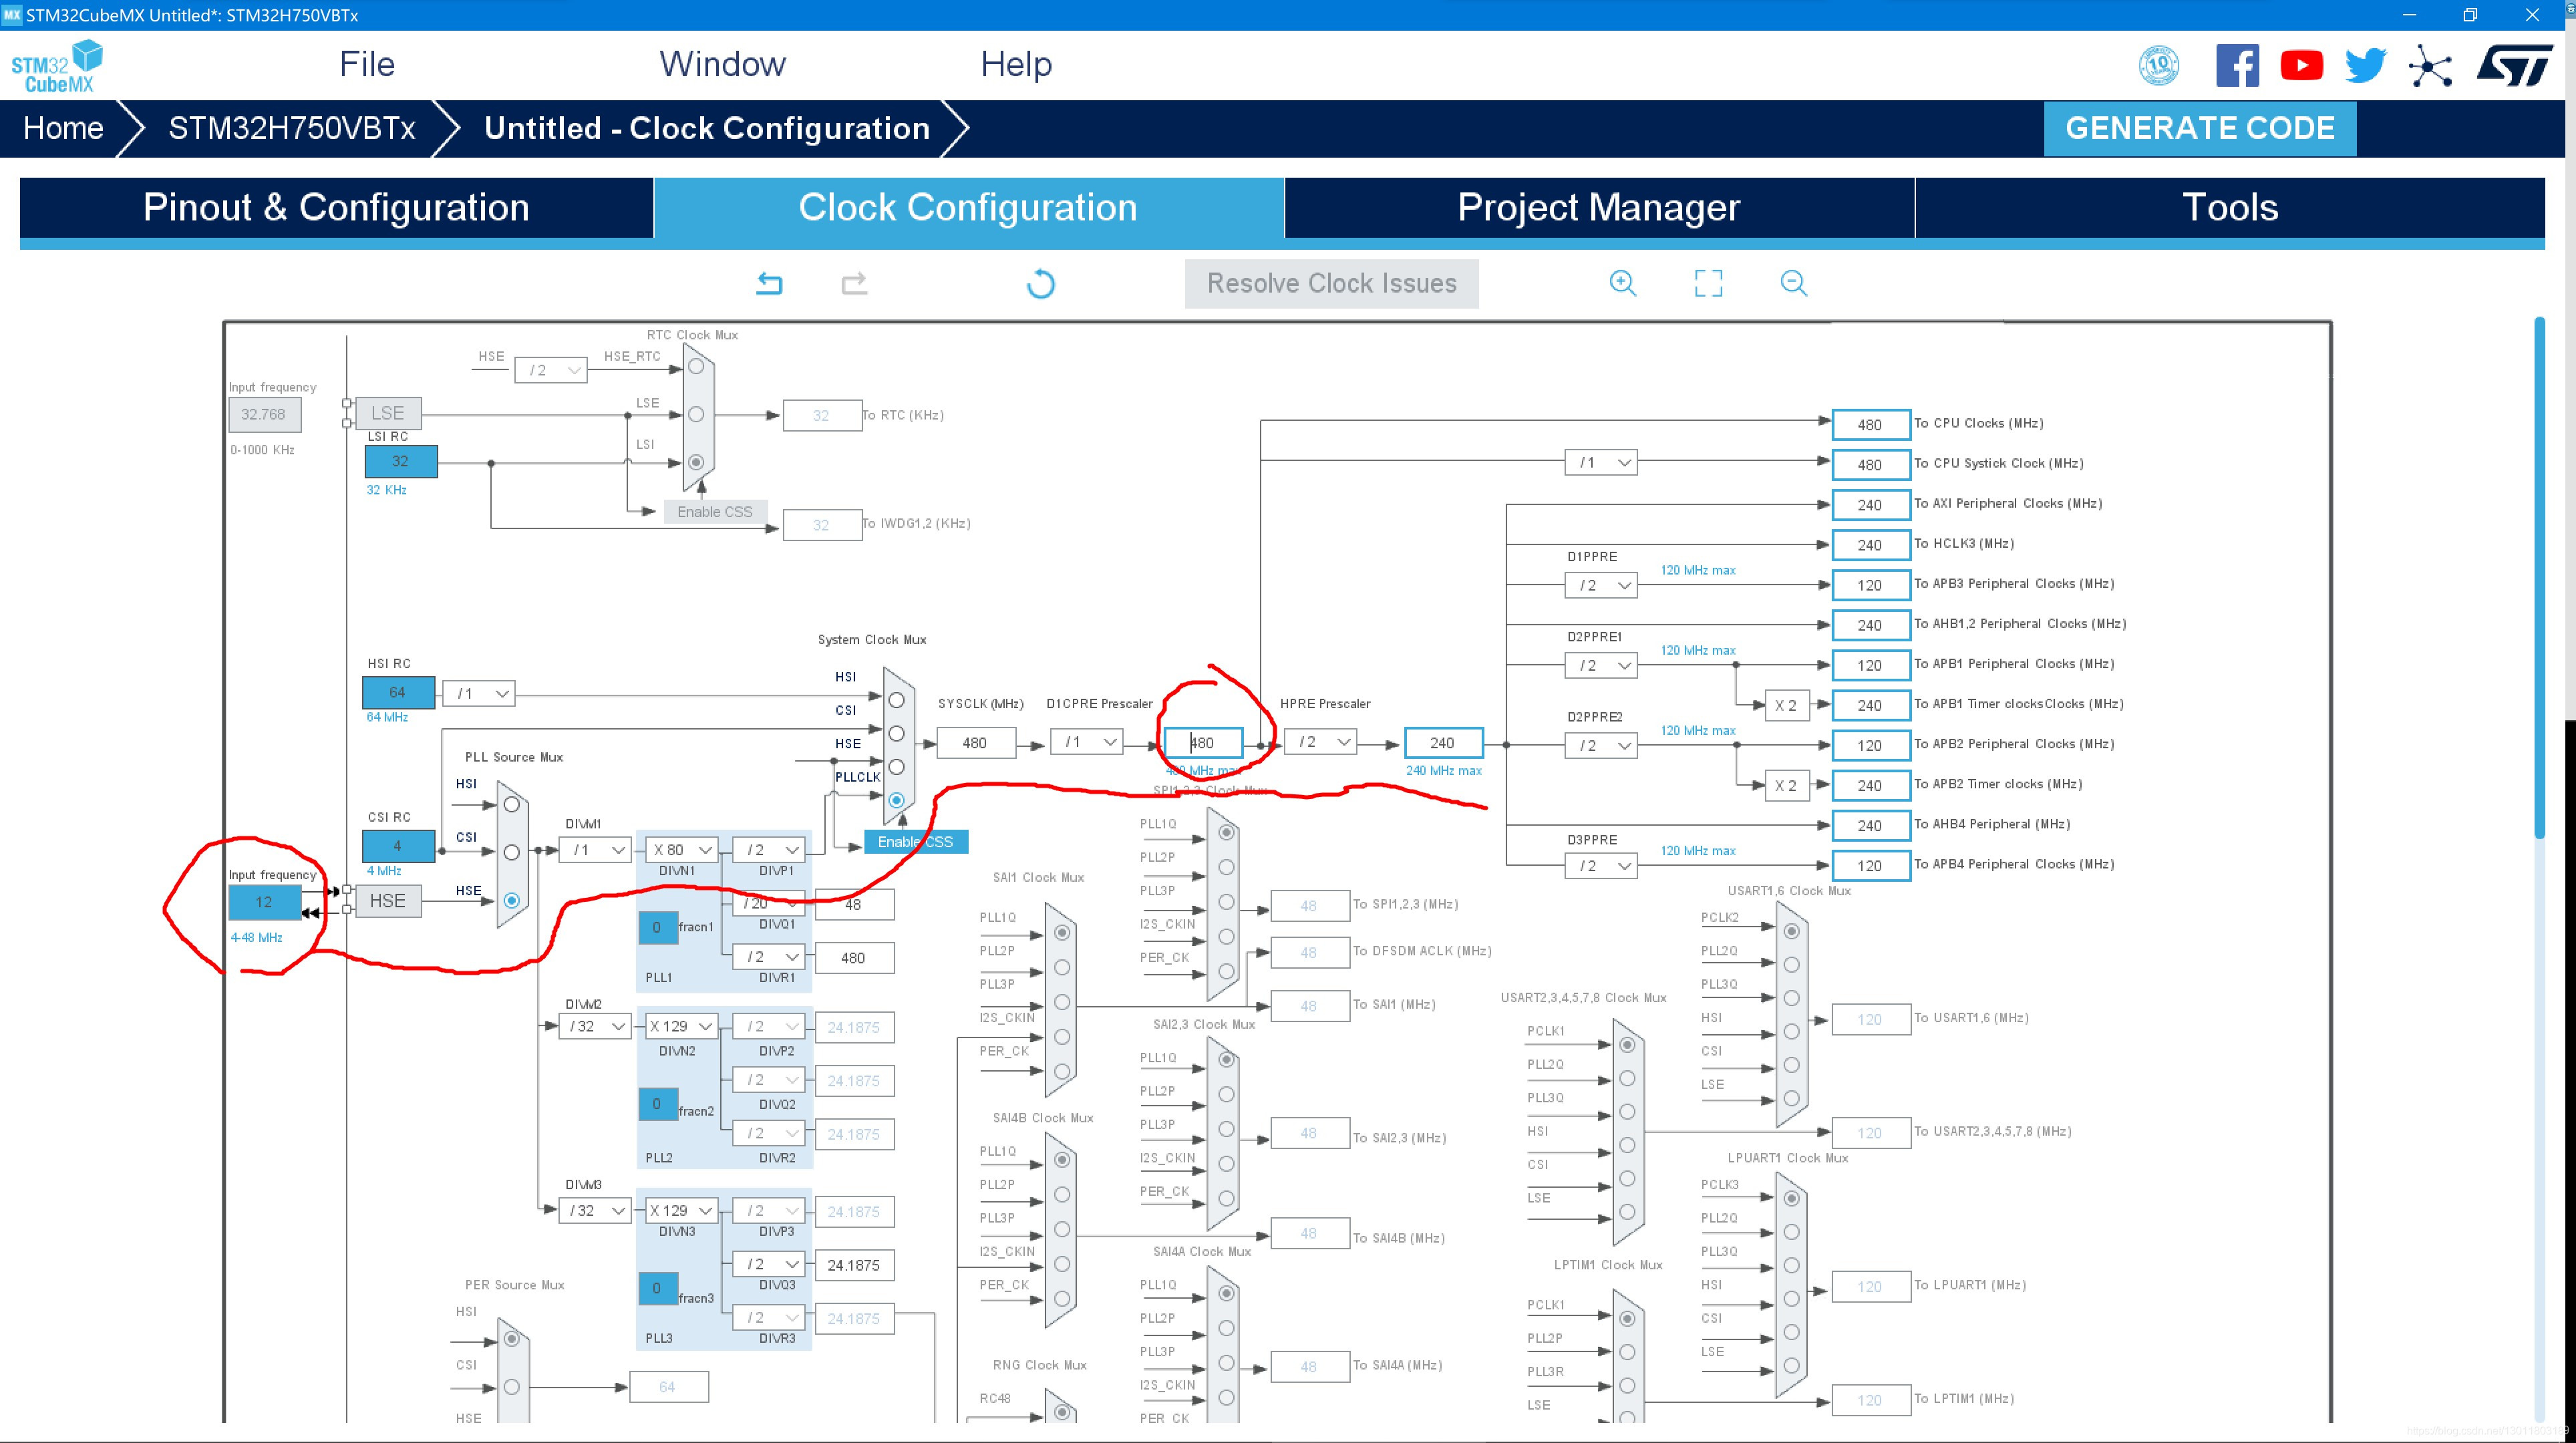Viewport: 2576px width, 1443px height.
Task: Click the Untitled - Clock Configuration breadcrumb
Action: click(x=707, y=128)
